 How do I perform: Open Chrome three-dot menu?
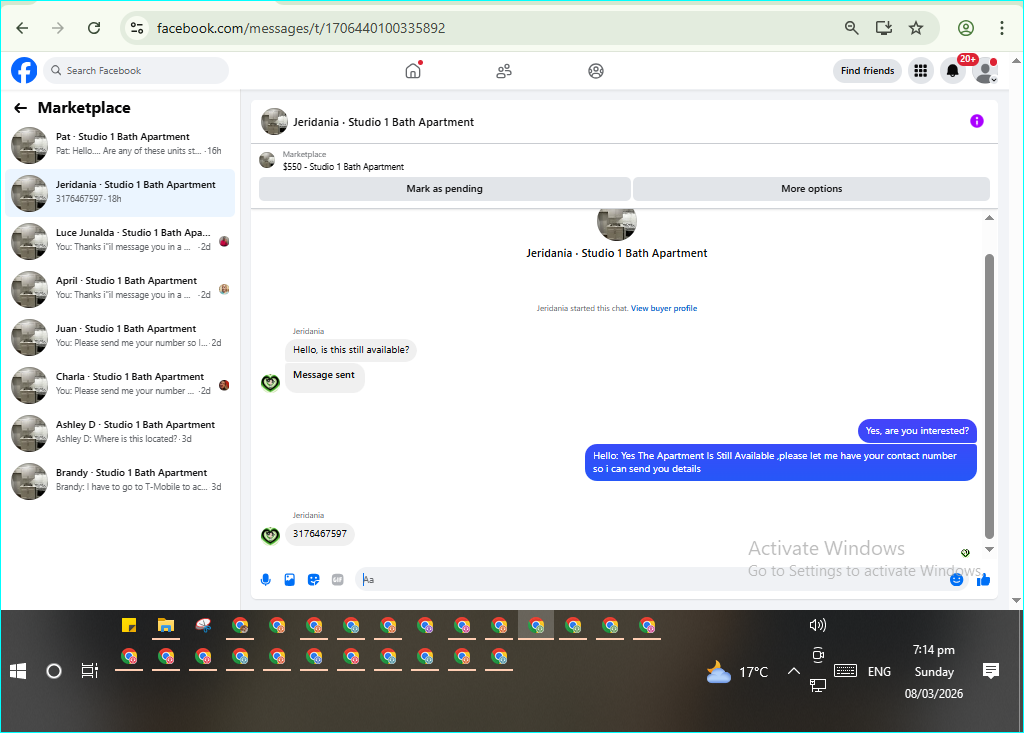(1001, 28)
